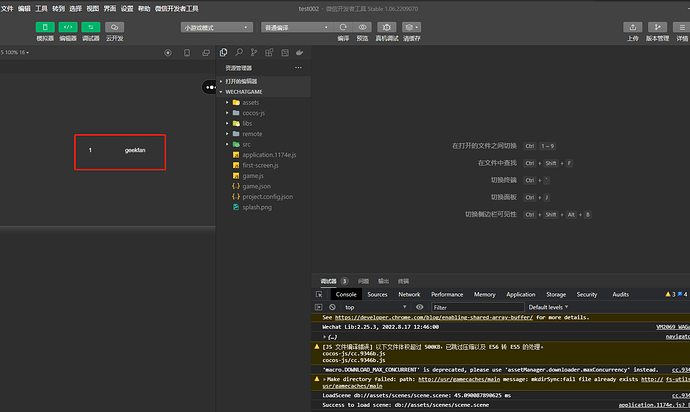
Task: Click the 上传 upload icon
Action: (x=633, y=27)
